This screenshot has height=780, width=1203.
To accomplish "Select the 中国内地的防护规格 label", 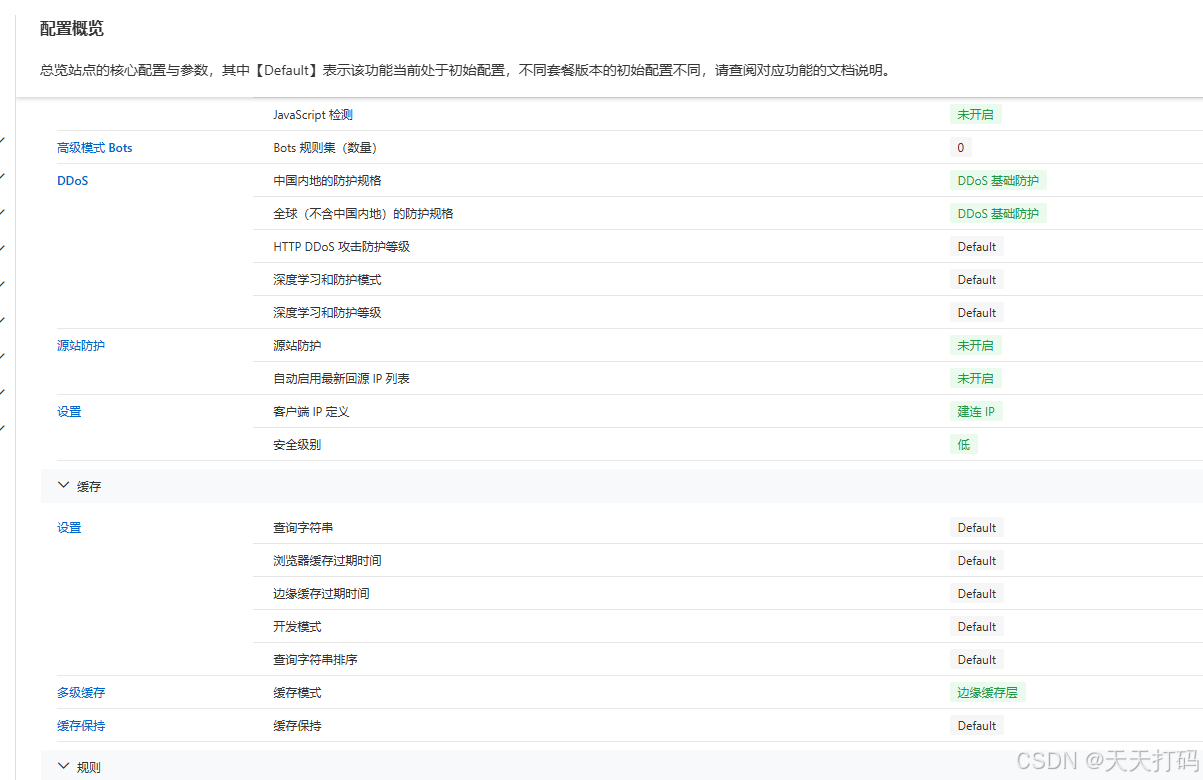I will pos(327,181).
